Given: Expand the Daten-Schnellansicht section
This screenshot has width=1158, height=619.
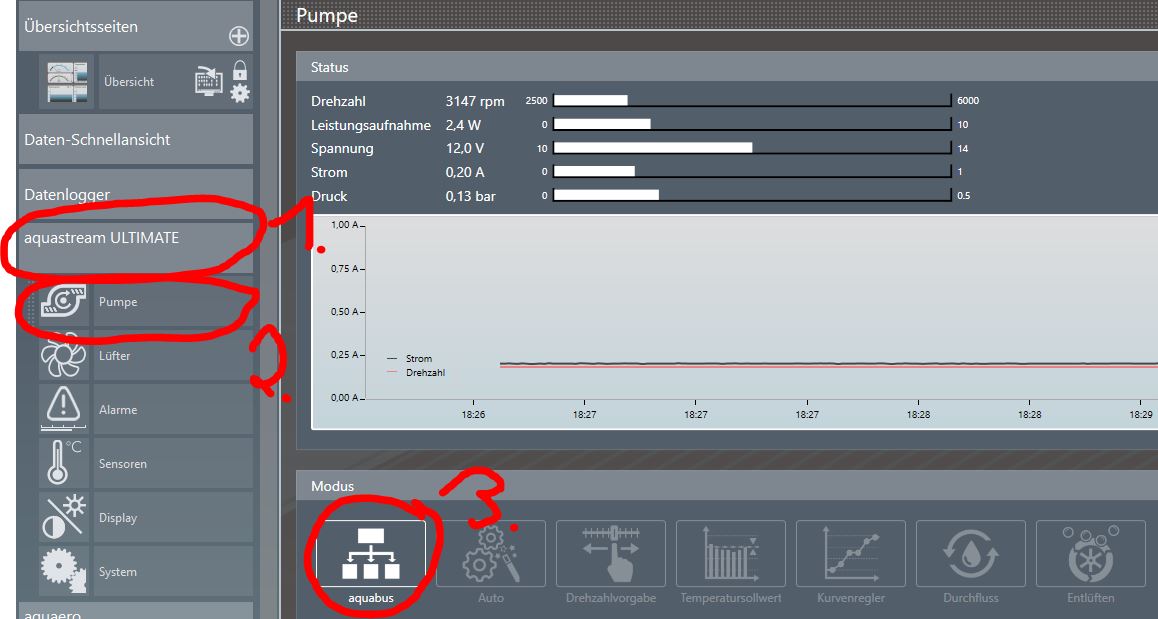Looking at the screenshot, I should (135, 140).
